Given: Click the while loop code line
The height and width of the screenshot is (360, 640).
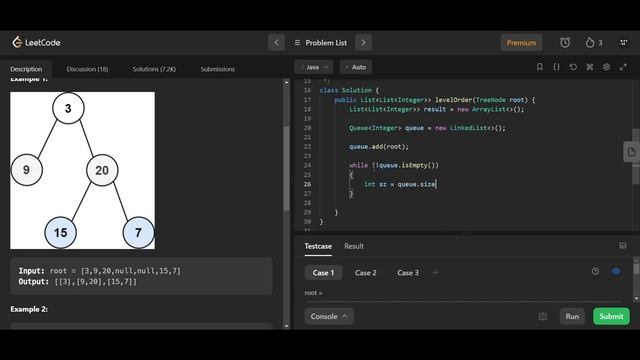Looking at the screenshot, I should pyautogui.click(x=393, y=165).
